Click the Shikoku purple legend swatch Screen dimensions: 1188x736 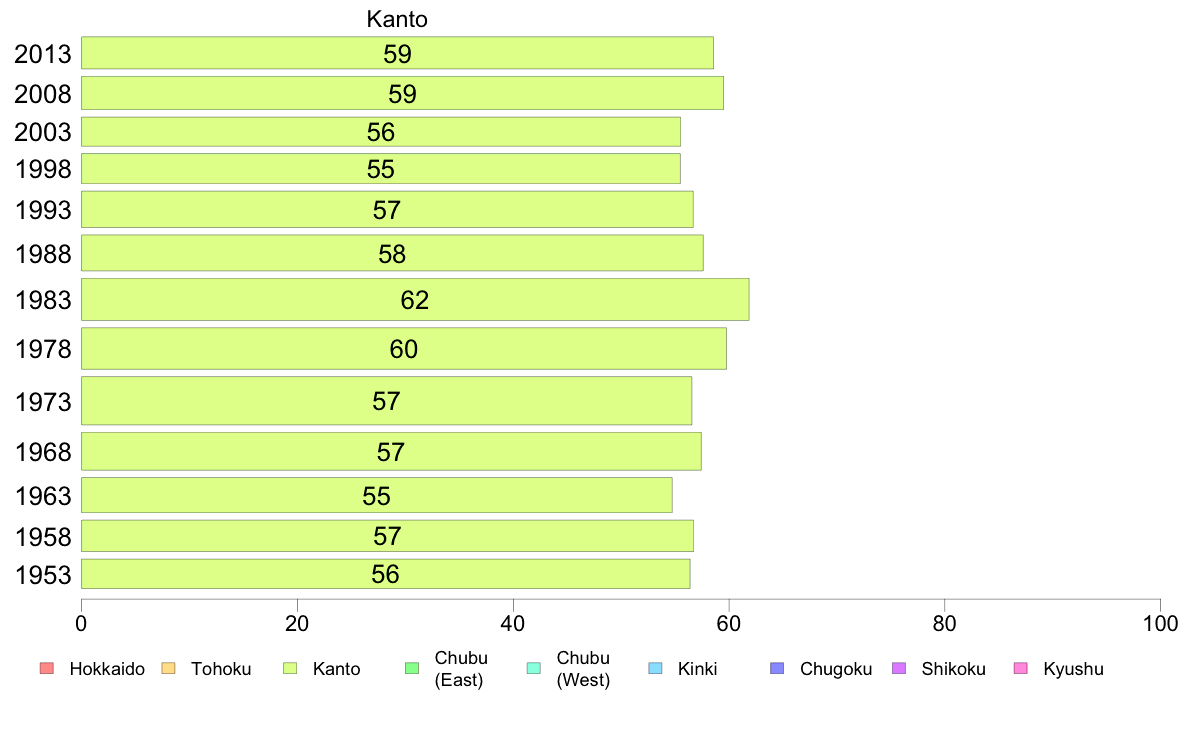(899, 668)
